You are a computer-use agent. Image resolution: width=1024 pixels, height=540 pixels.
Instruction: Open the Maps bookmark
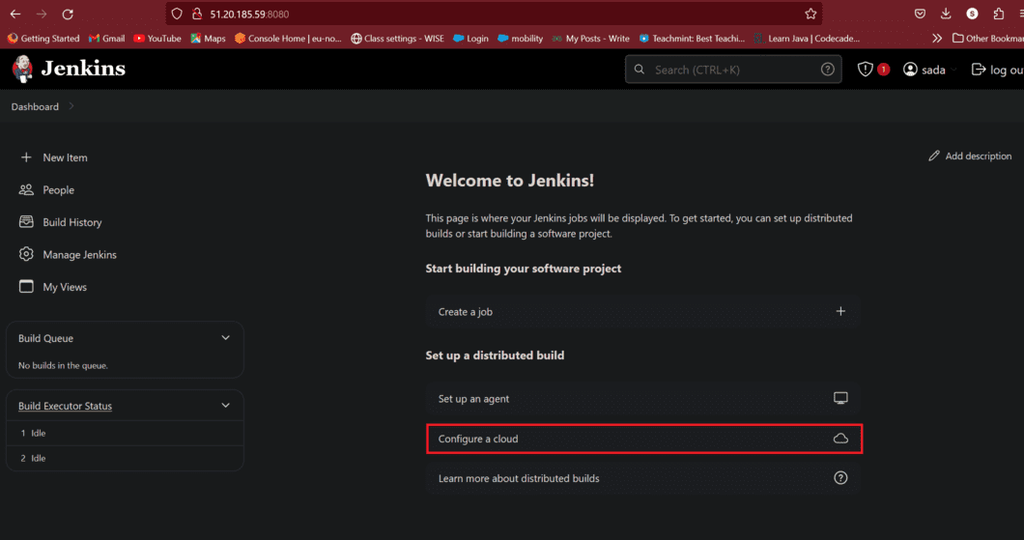208,39
